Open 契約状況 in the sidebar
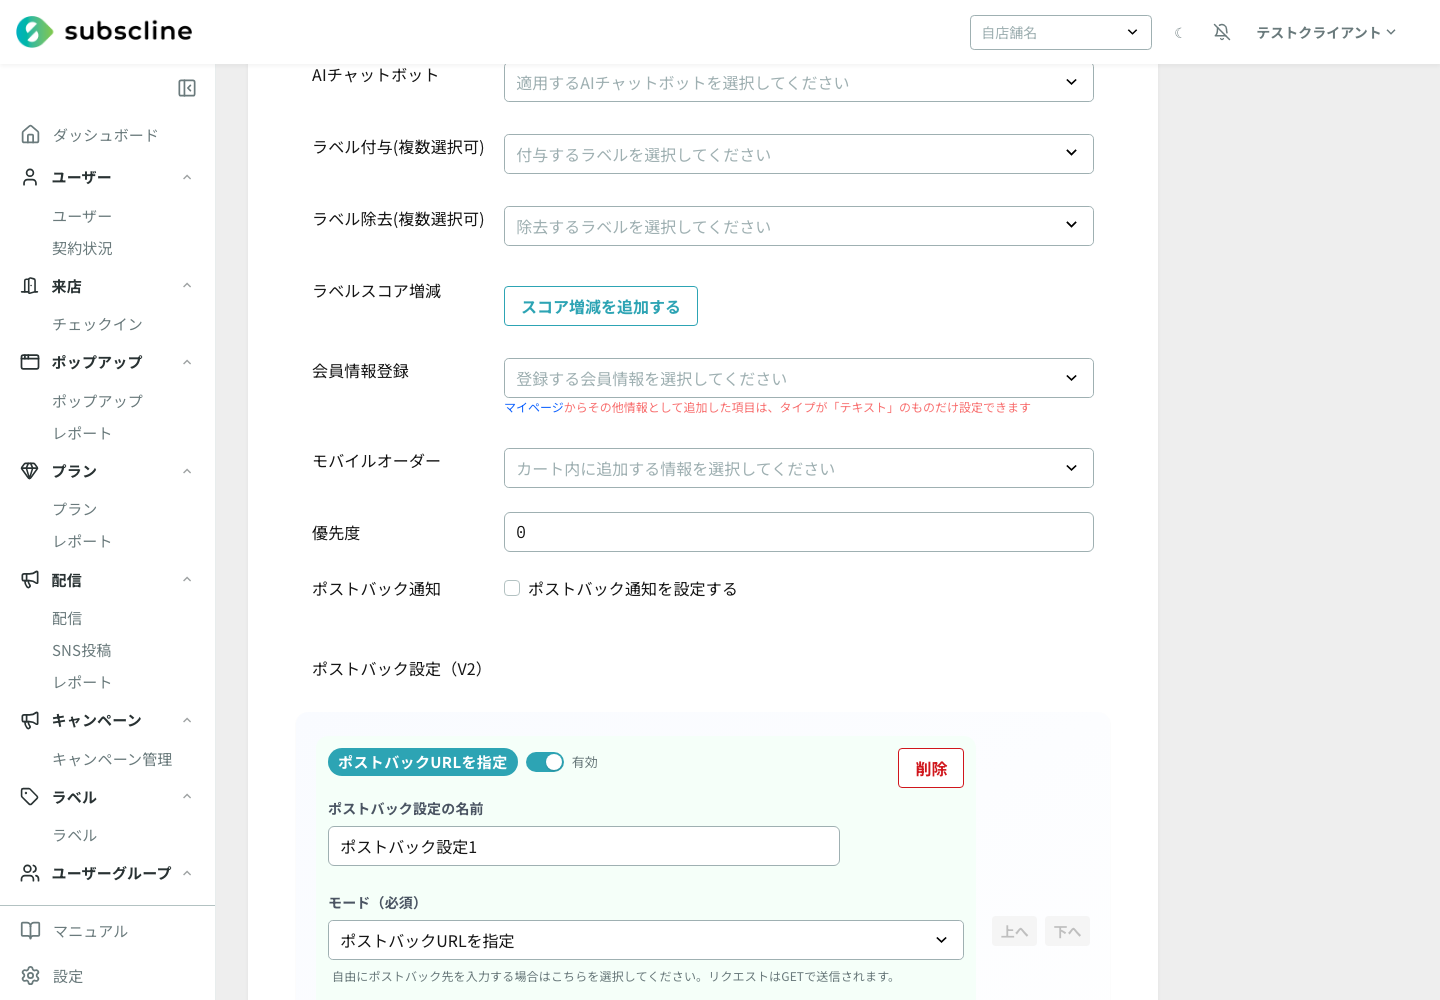1440x1000 pixels. tap(82, 248)
